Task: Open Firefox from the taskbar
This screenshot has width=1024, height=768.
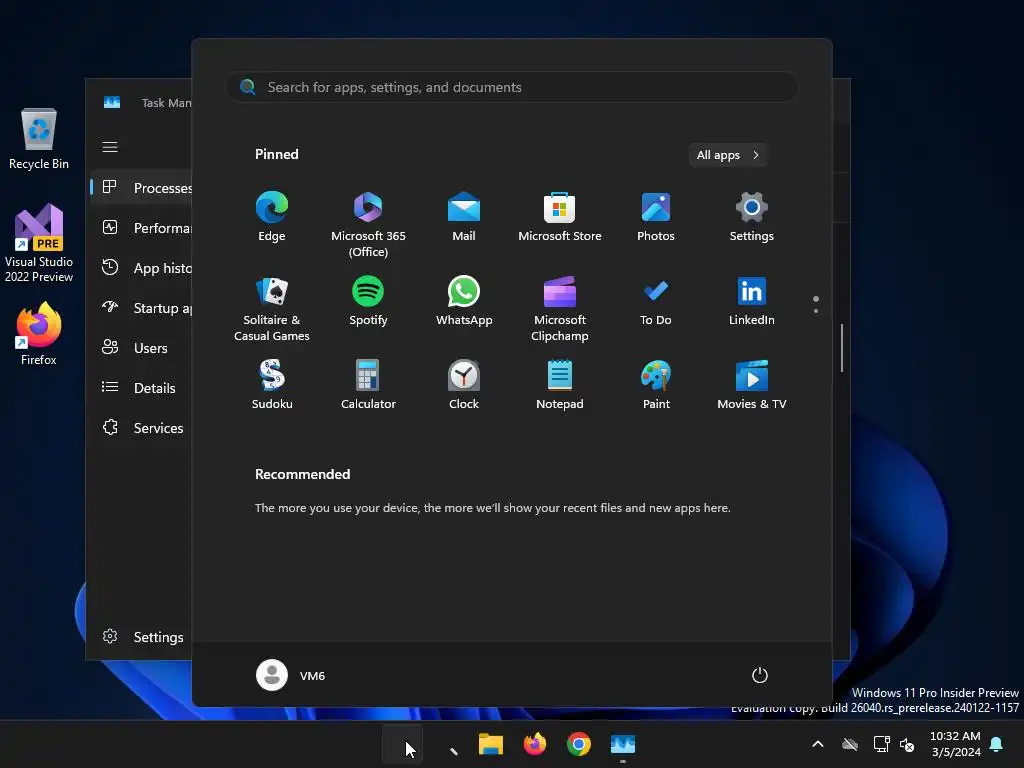Action: point(535,744)
